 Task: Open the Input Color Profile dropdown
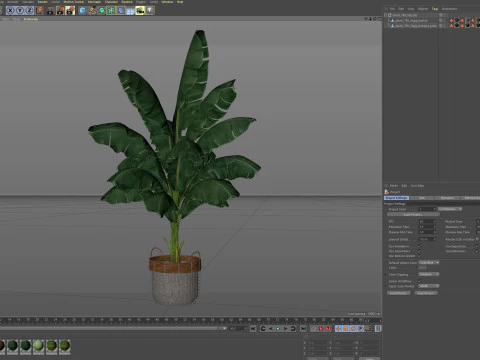(x=429, y=286)
